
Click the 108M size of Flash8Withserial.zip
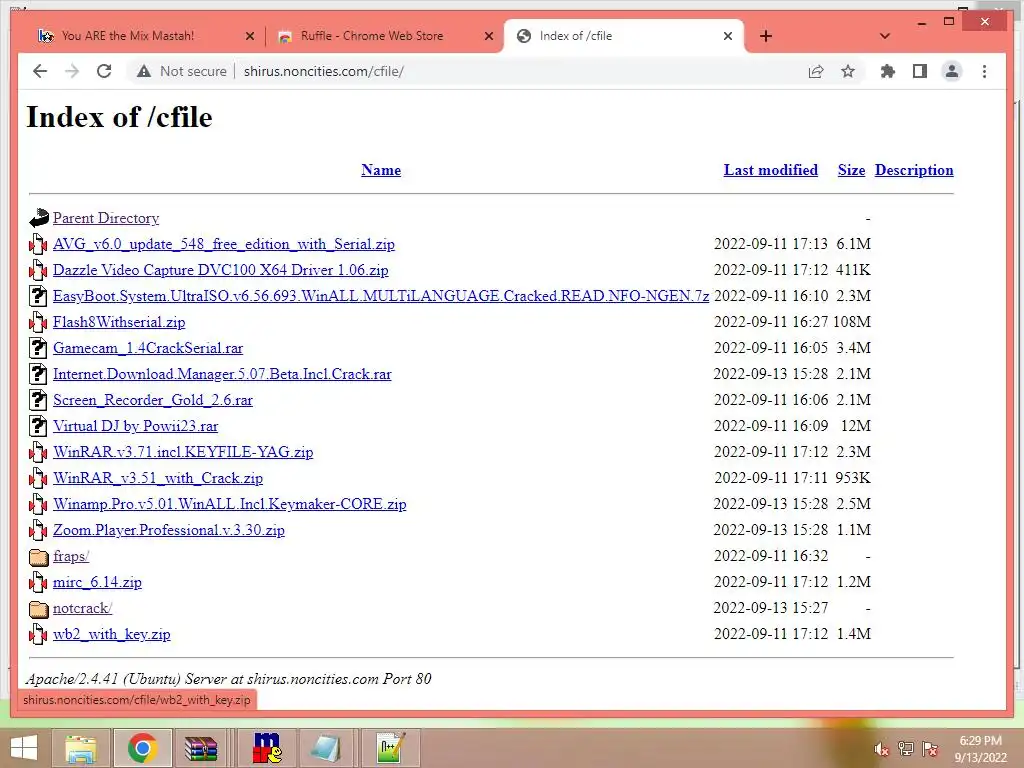tap(852, 322)
